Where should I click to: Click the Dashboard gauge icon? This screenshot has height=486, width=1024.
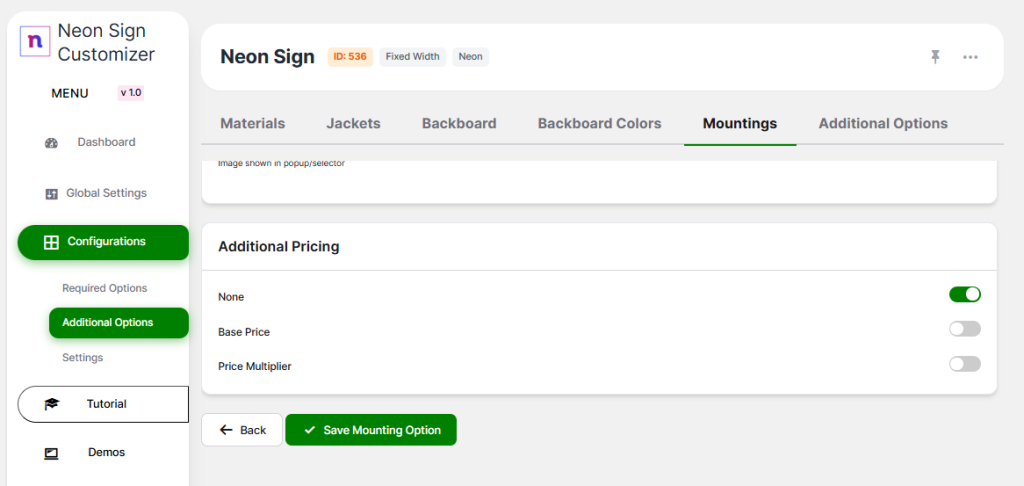(x=51, y=143)
